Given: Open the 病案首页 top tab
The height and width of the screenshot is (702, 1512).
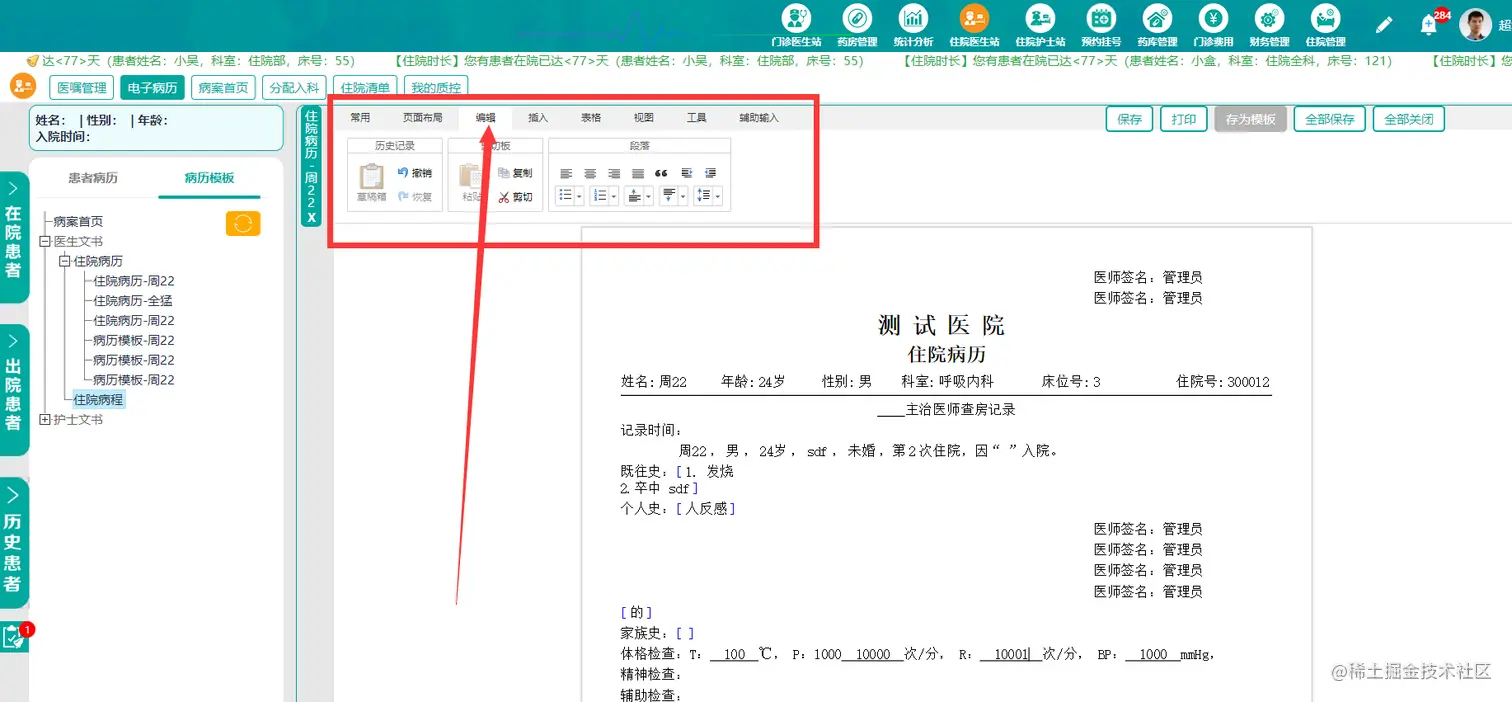Looking at the screenshot, I should (223, 88).
